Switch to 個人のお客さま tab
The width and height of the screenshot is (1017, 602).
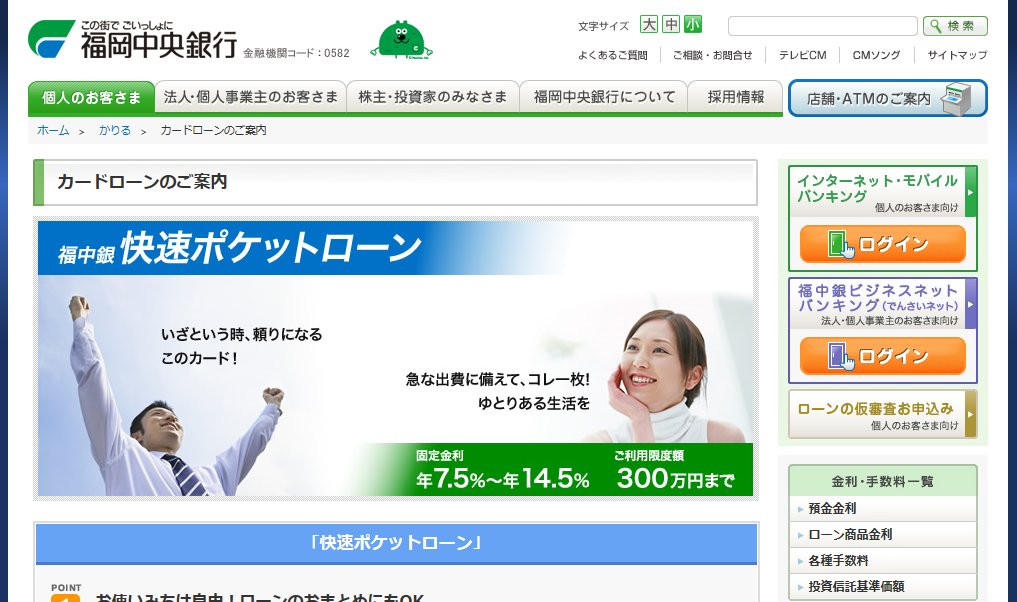coord(91,99)
